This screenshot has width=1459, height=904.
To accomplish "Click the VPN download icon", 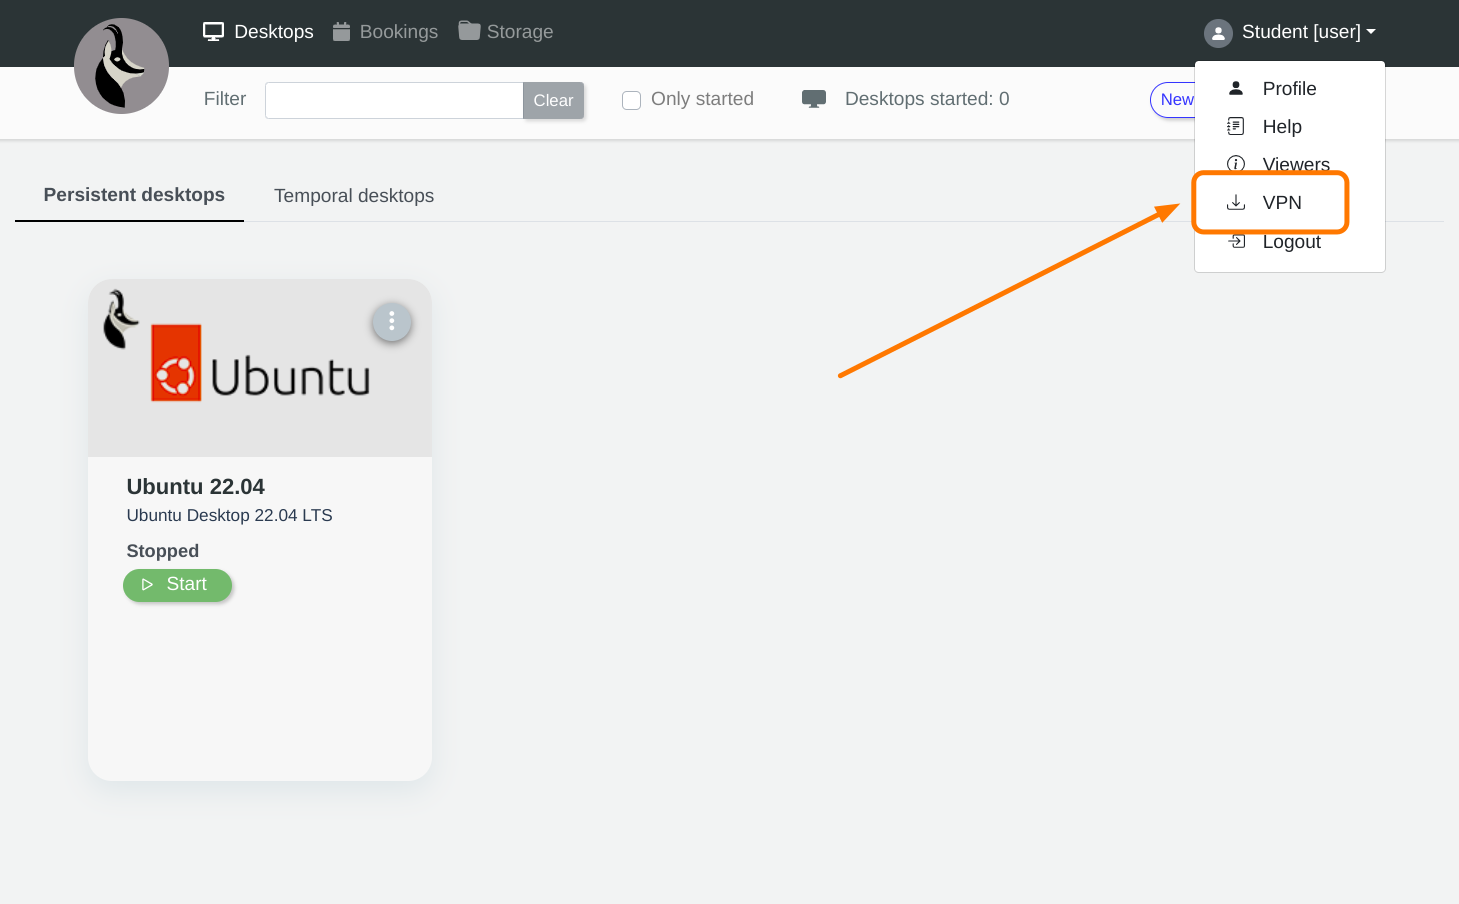I will 1236,202.
